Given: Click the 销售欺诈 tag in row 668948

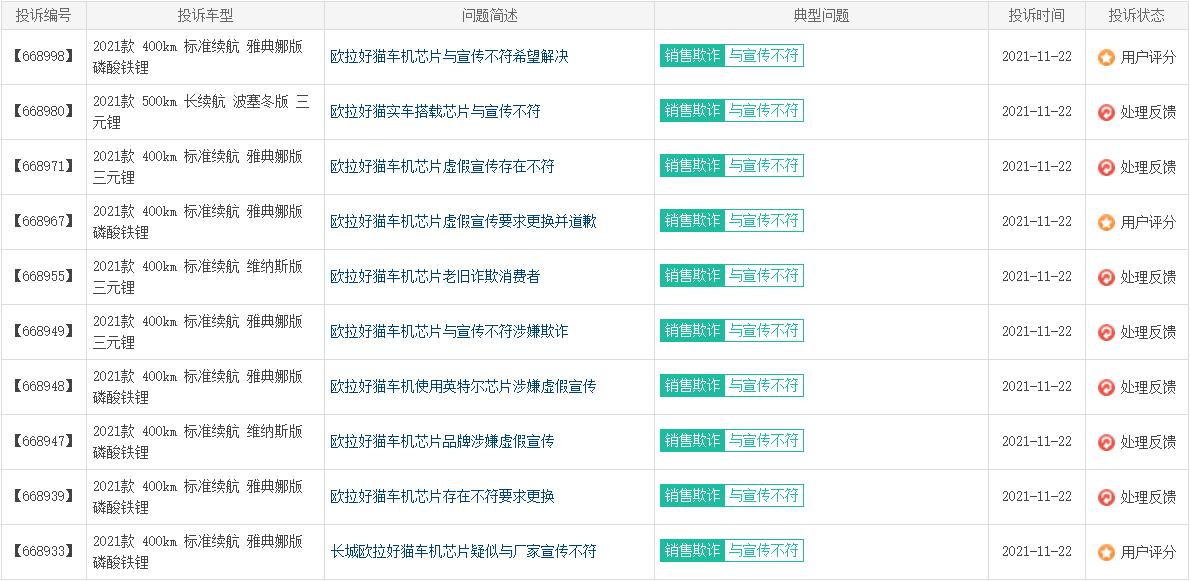Looking at the screenshot, I should click(692, 386).
